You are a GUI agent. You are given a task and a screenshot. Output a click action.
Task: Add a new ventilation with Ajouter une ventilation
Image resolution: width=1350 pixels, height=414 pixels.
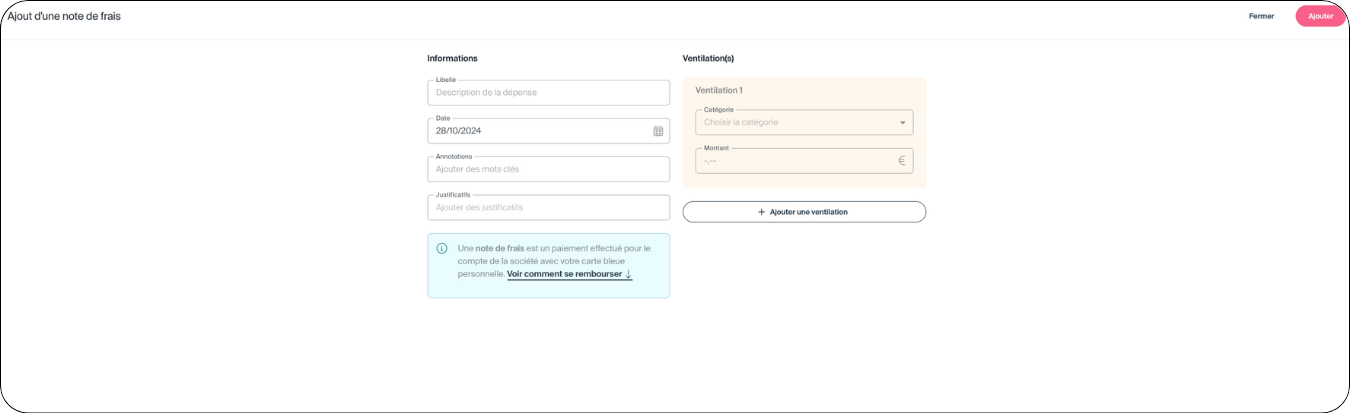tap(804, 212)
